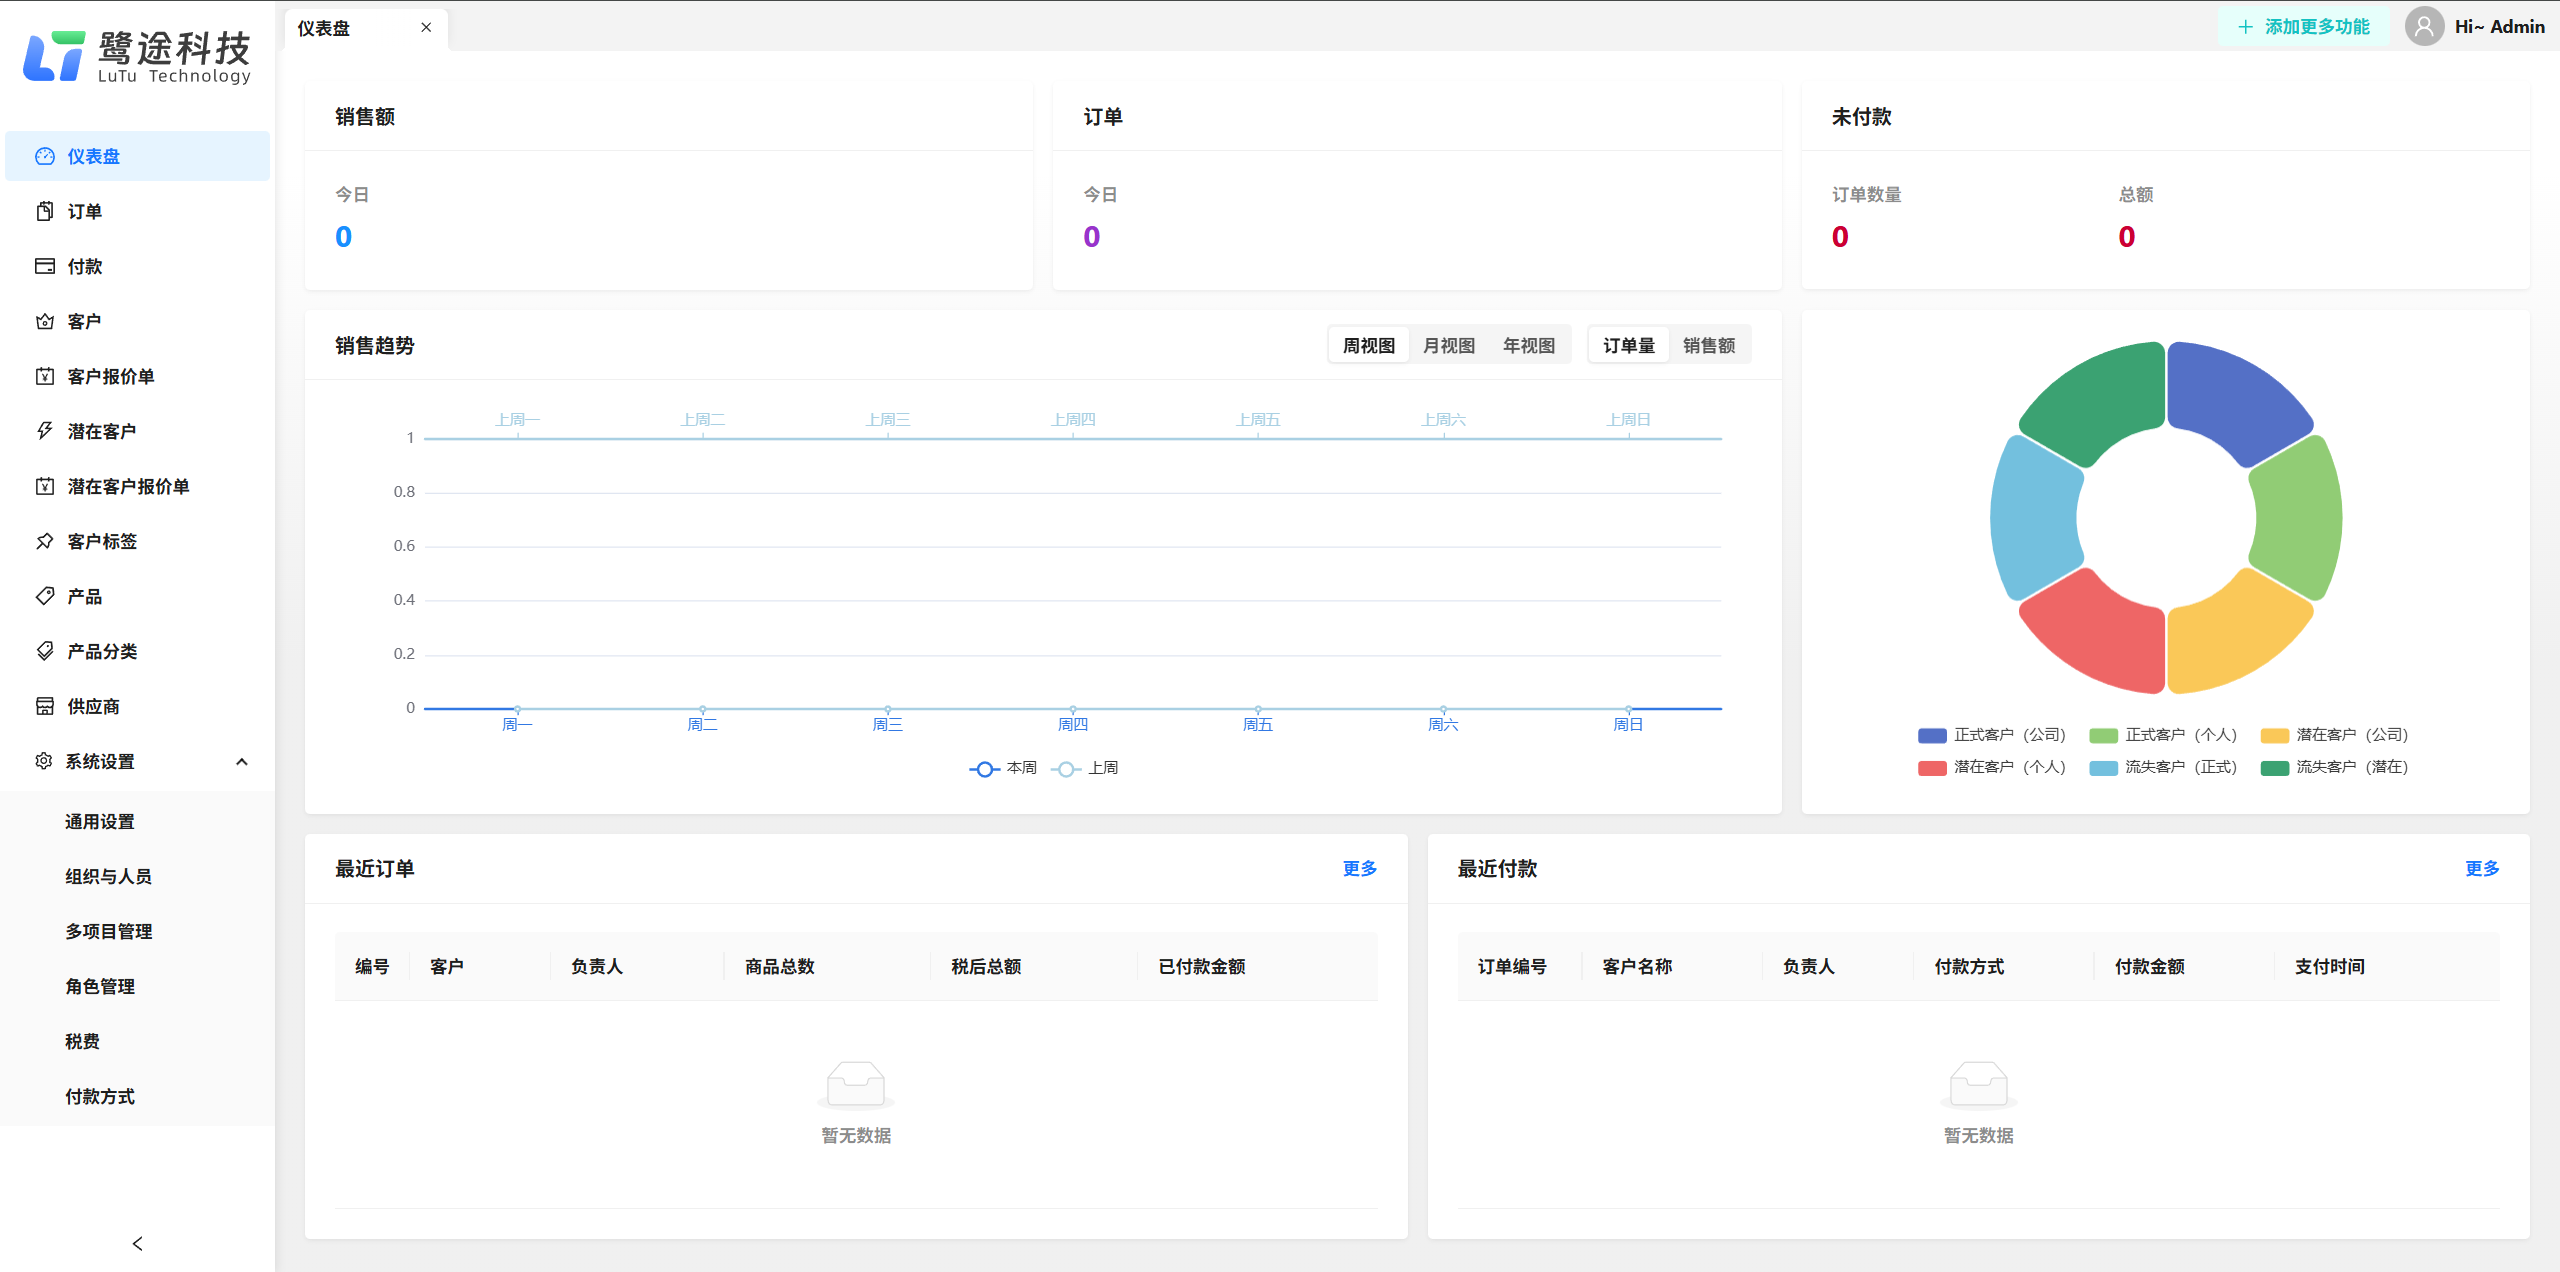
Task: Toggle chart metric to 销售额
Action: [x=1708, y=346]
